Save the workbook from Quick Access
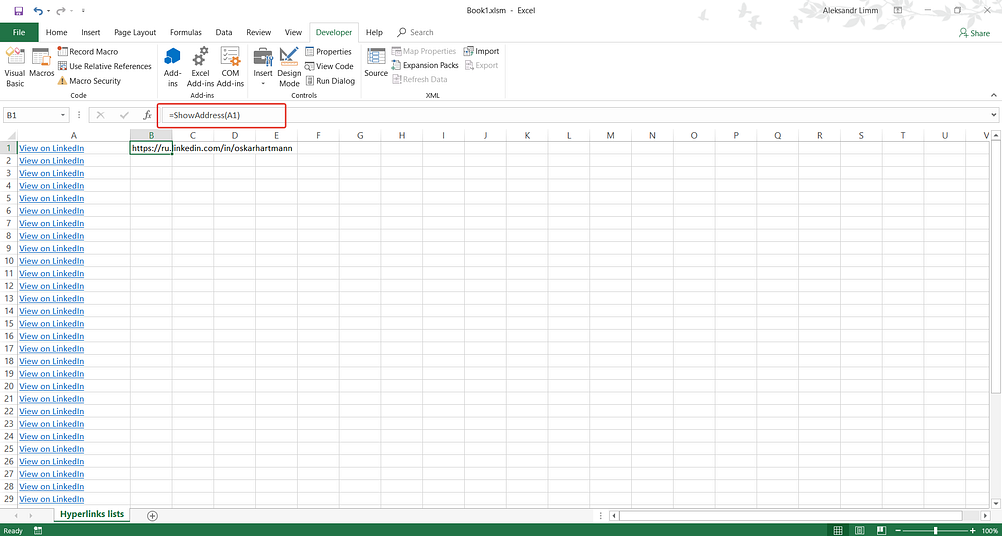Image resolution: width=1002 pixels, height=536 pixels. pyautogui.click(x=19, y=10)
